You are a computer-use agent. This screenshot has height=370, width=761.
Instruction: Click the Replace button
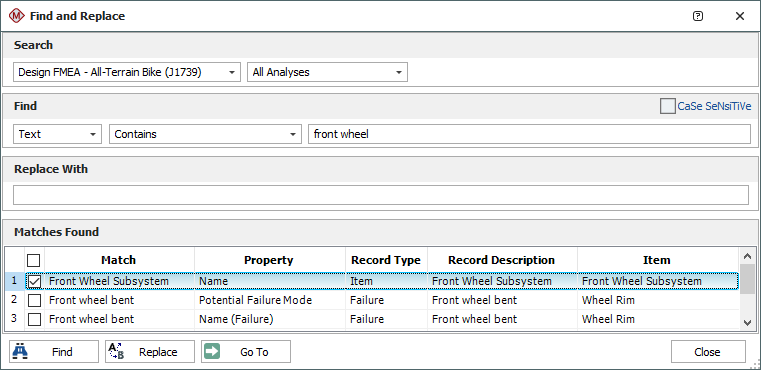(150, 352)
